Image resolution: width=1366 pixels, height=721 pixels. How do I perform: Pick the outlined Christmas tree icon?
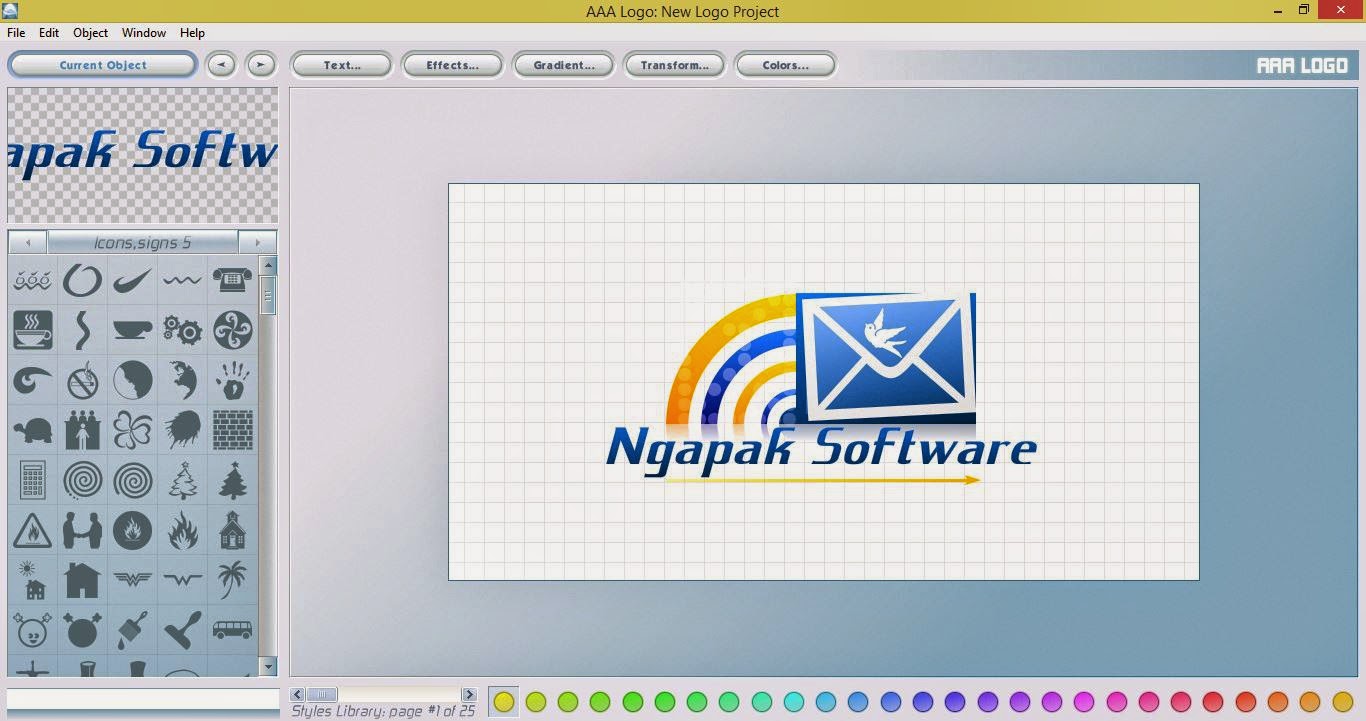182,480
